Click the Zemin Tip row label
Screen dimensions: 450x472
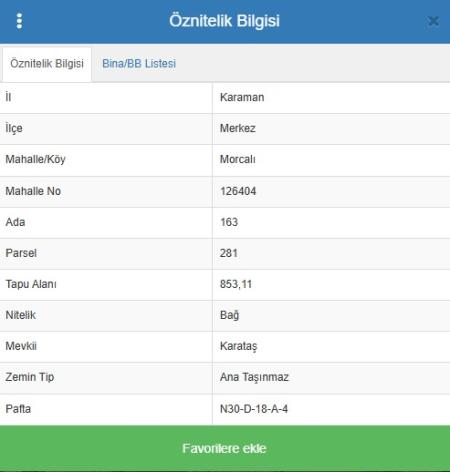[x=30, y=377]
